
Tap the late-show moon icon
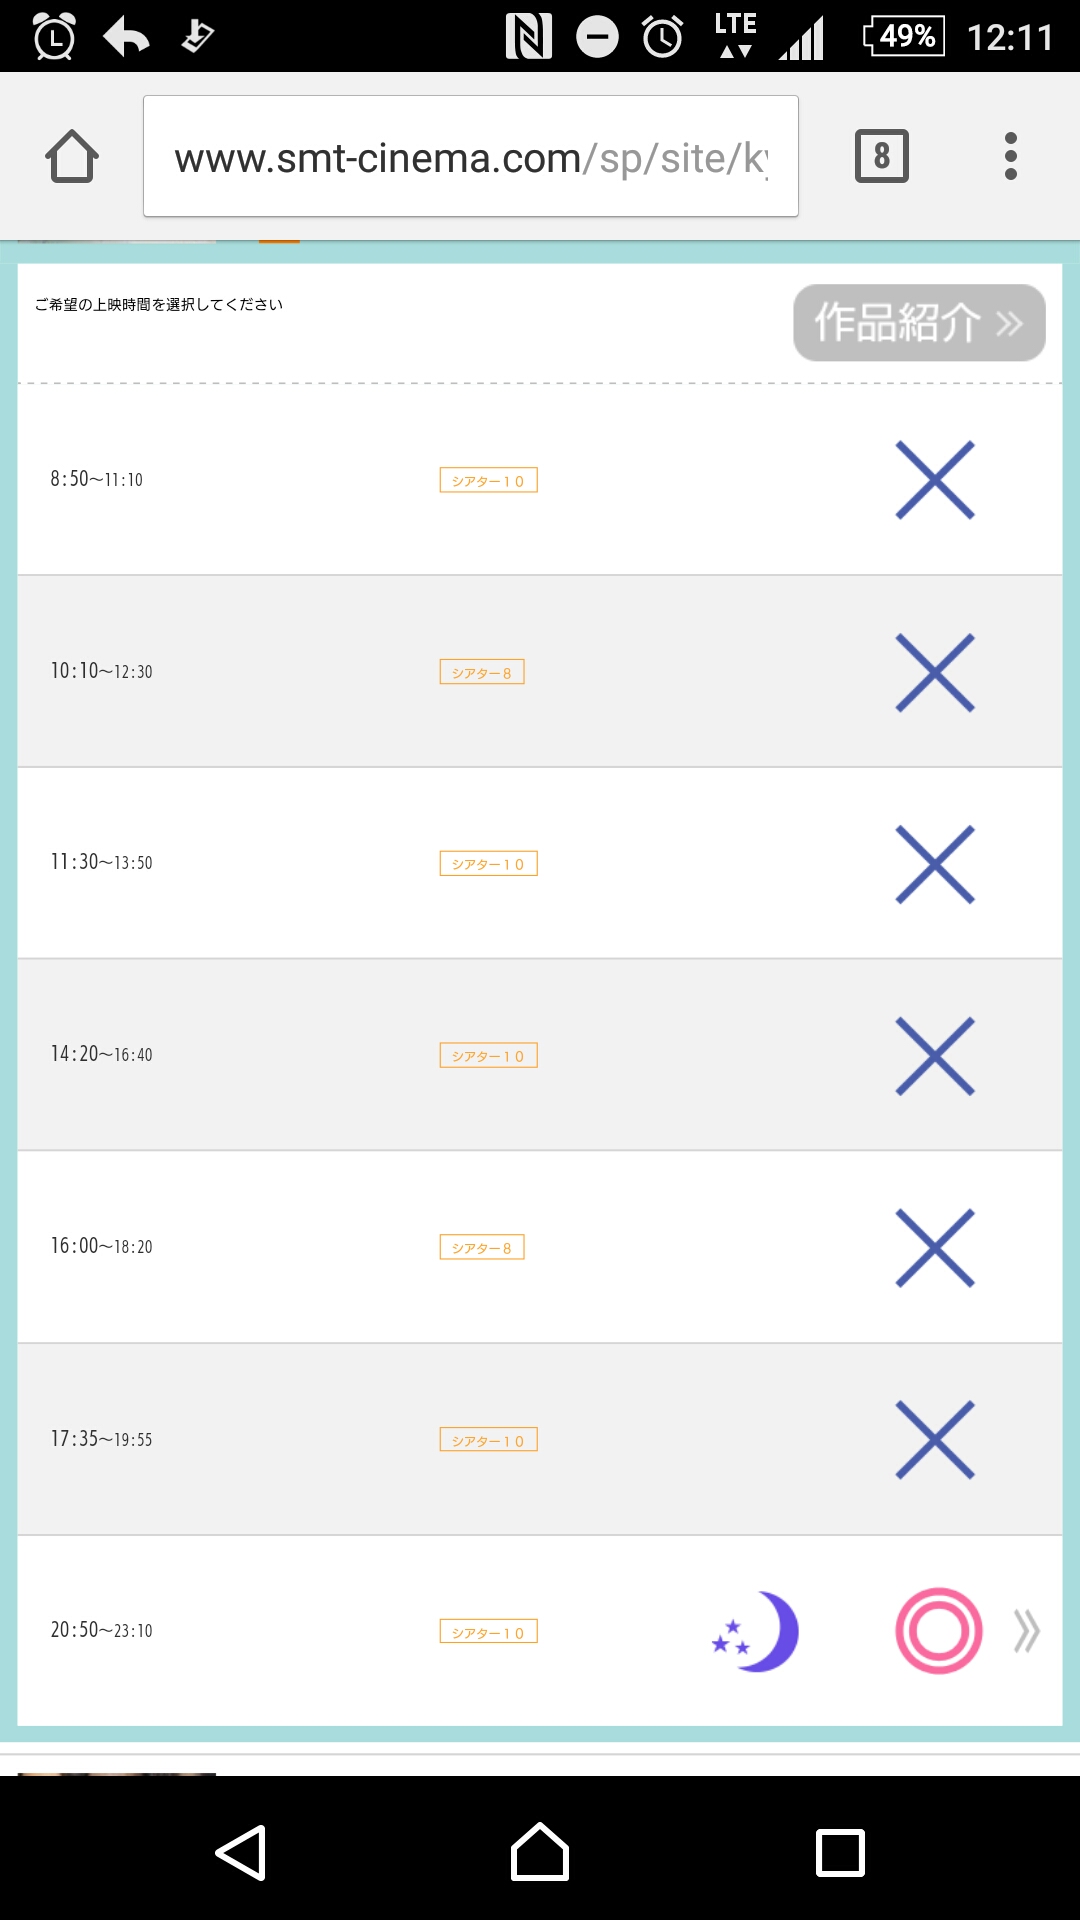coord(757,1631)
